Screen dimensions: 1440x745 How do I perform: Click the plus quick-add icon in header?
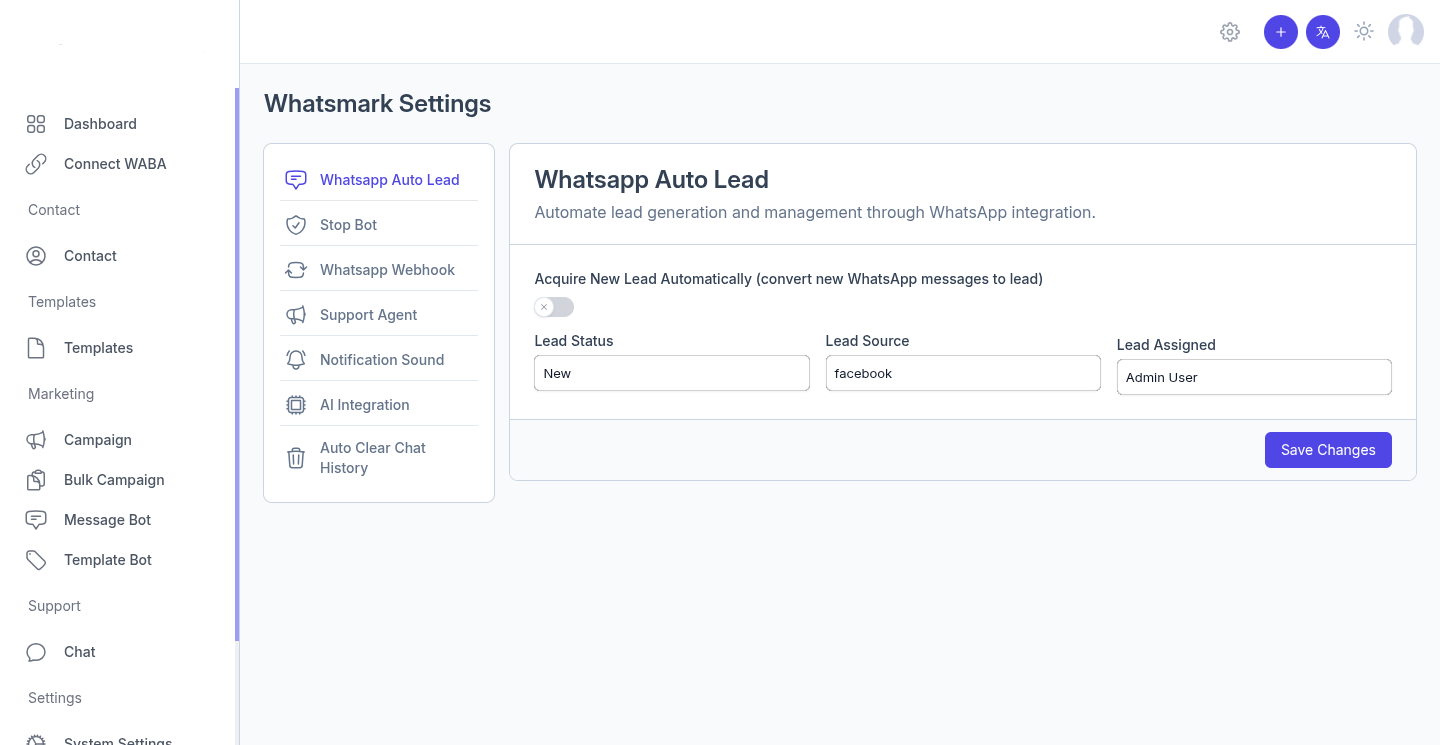point(1281,32)
